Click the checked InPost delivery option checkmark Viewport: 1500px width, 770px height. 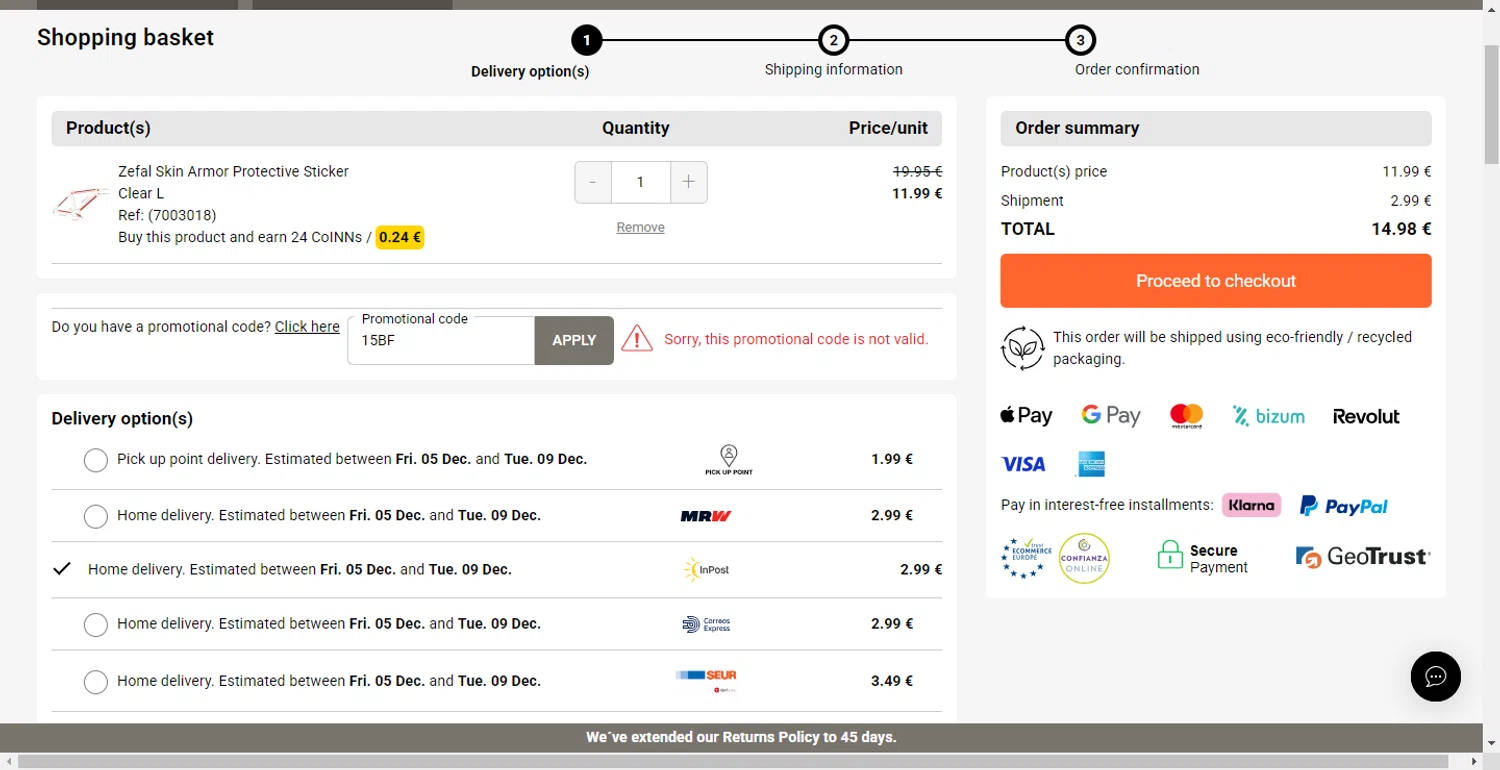(x=62, y=568)
